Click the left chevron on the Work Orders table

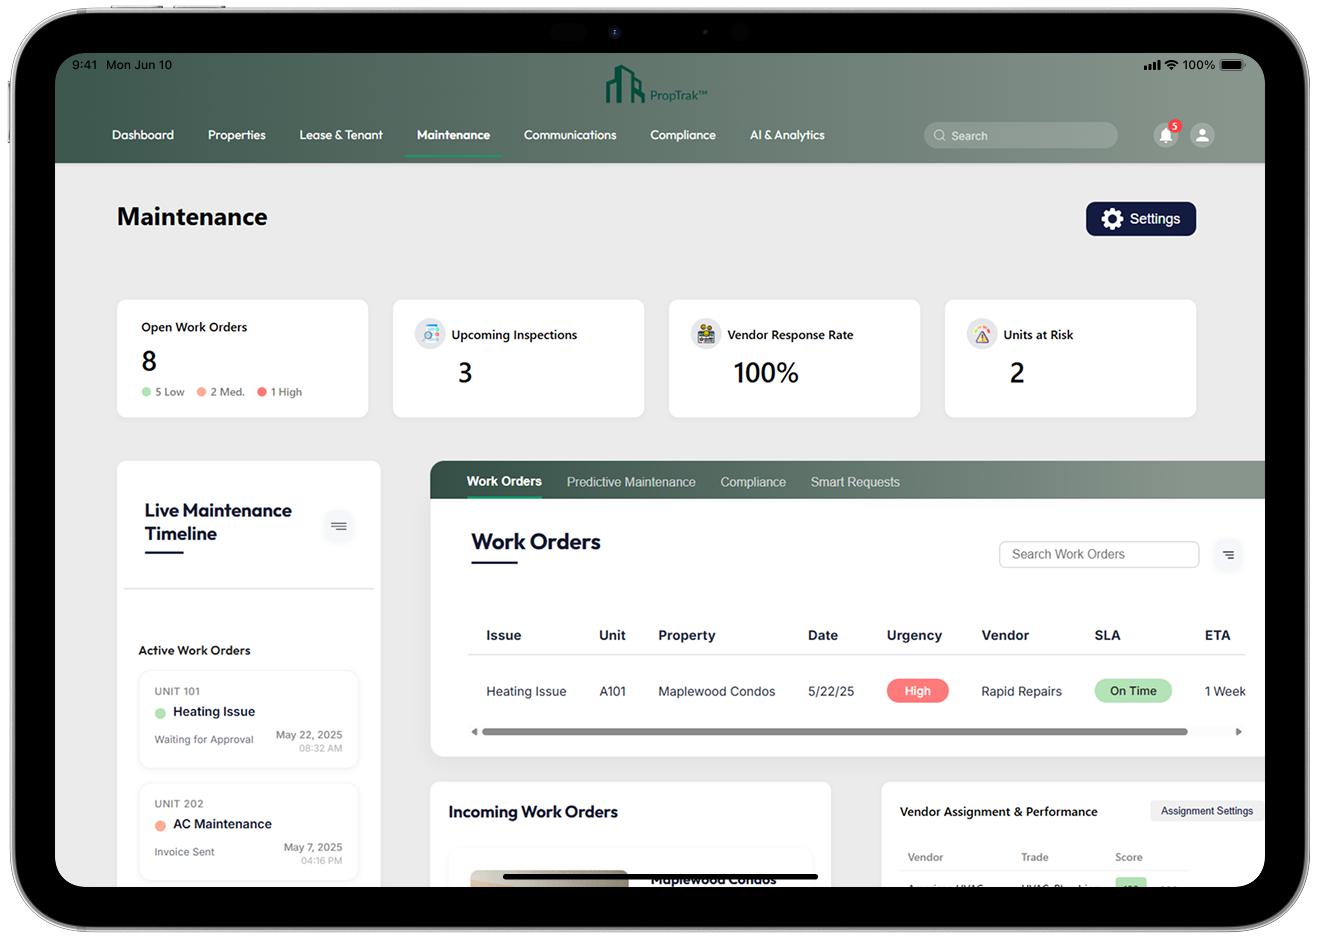[474, 731]
